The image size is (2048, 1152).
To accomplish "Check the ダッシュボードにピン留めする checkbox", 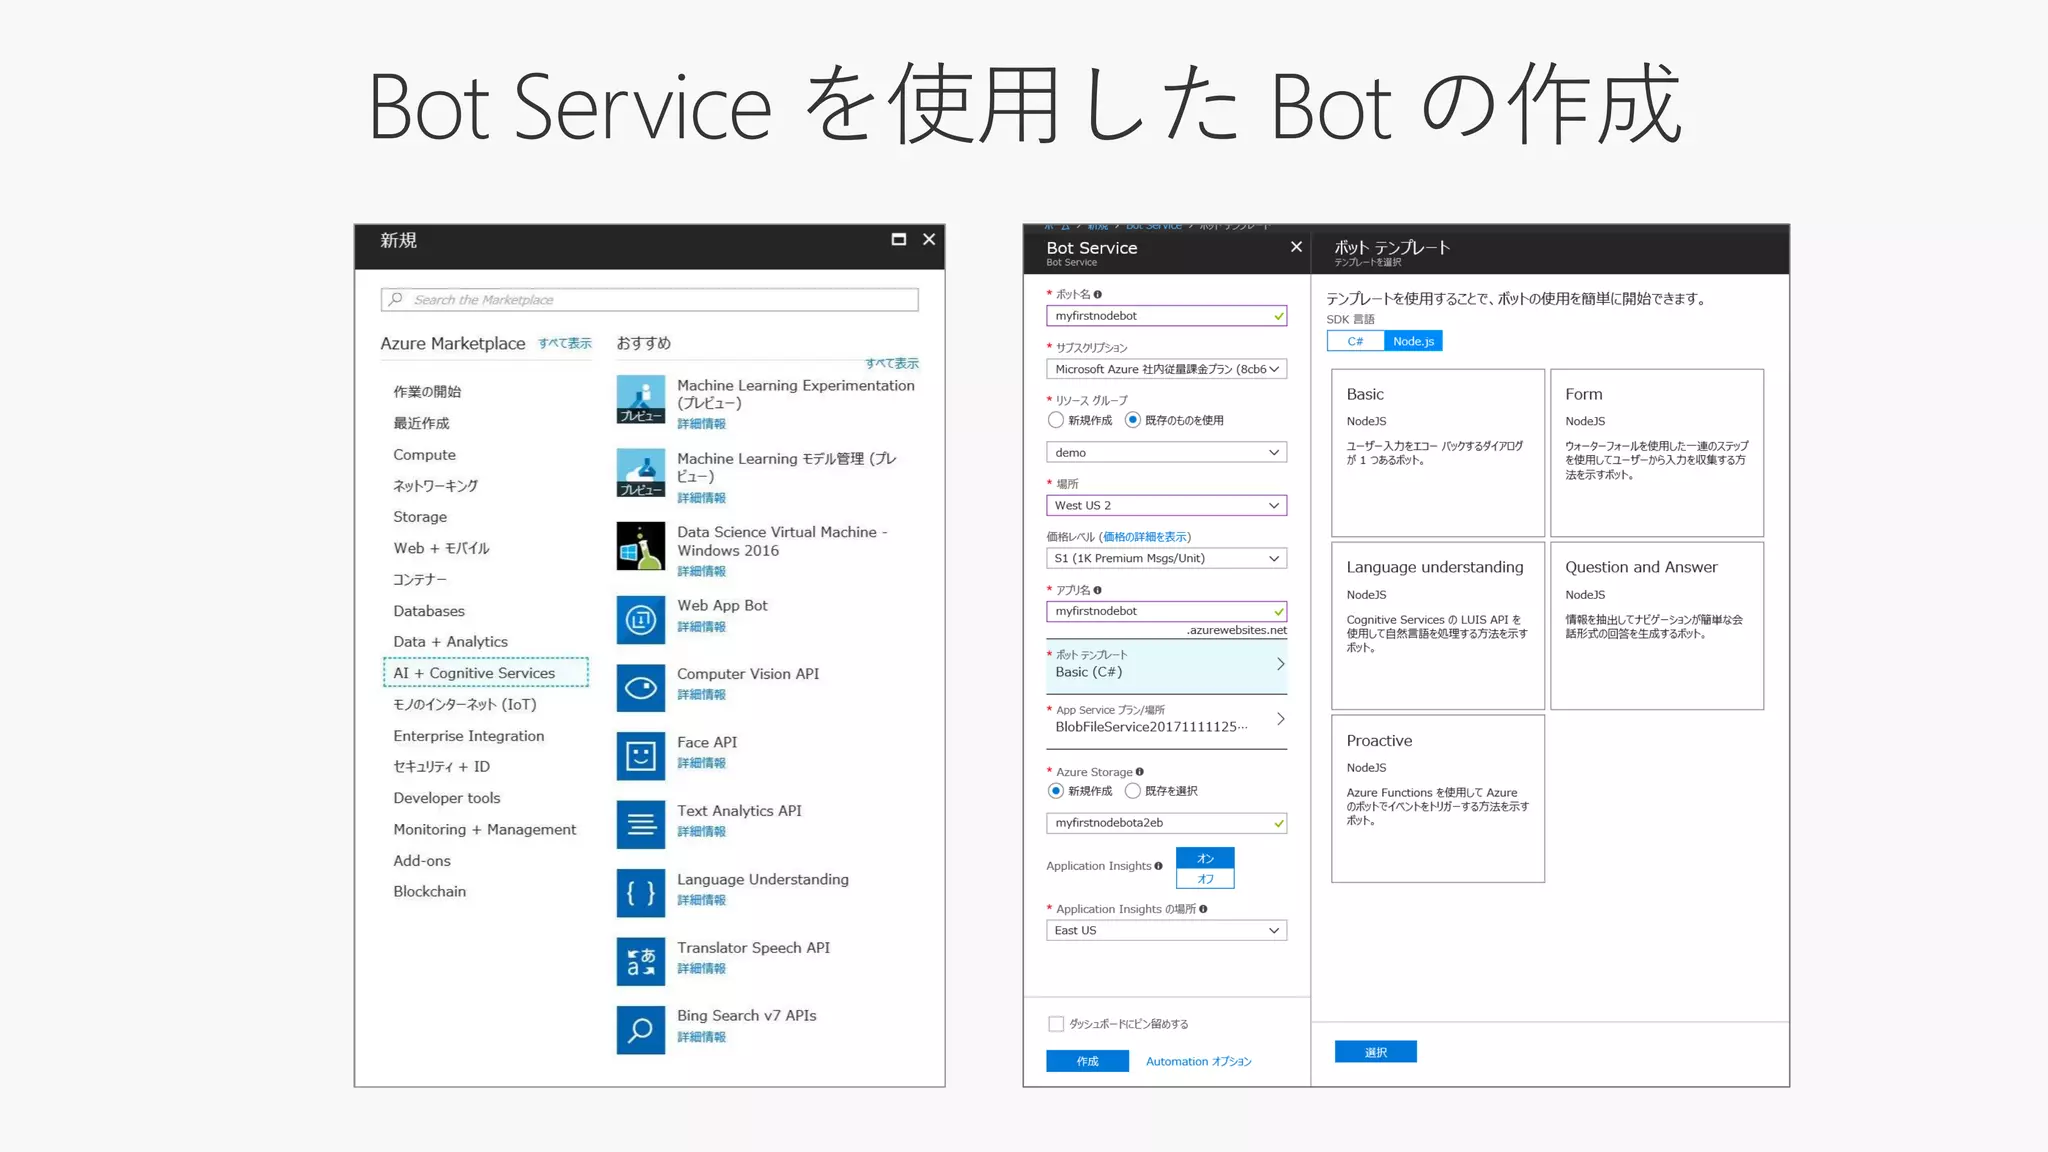I will [x=1056, y=1024].
